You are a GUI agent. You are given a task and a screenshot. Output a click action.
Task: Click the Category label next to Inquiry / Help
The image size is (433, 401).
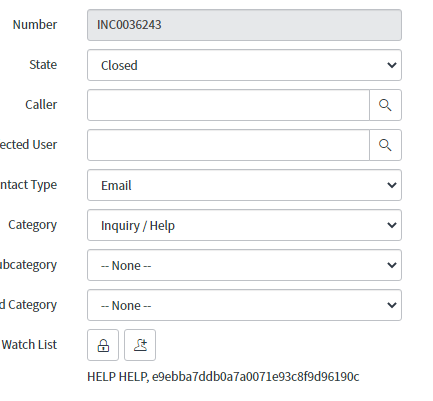32,225
